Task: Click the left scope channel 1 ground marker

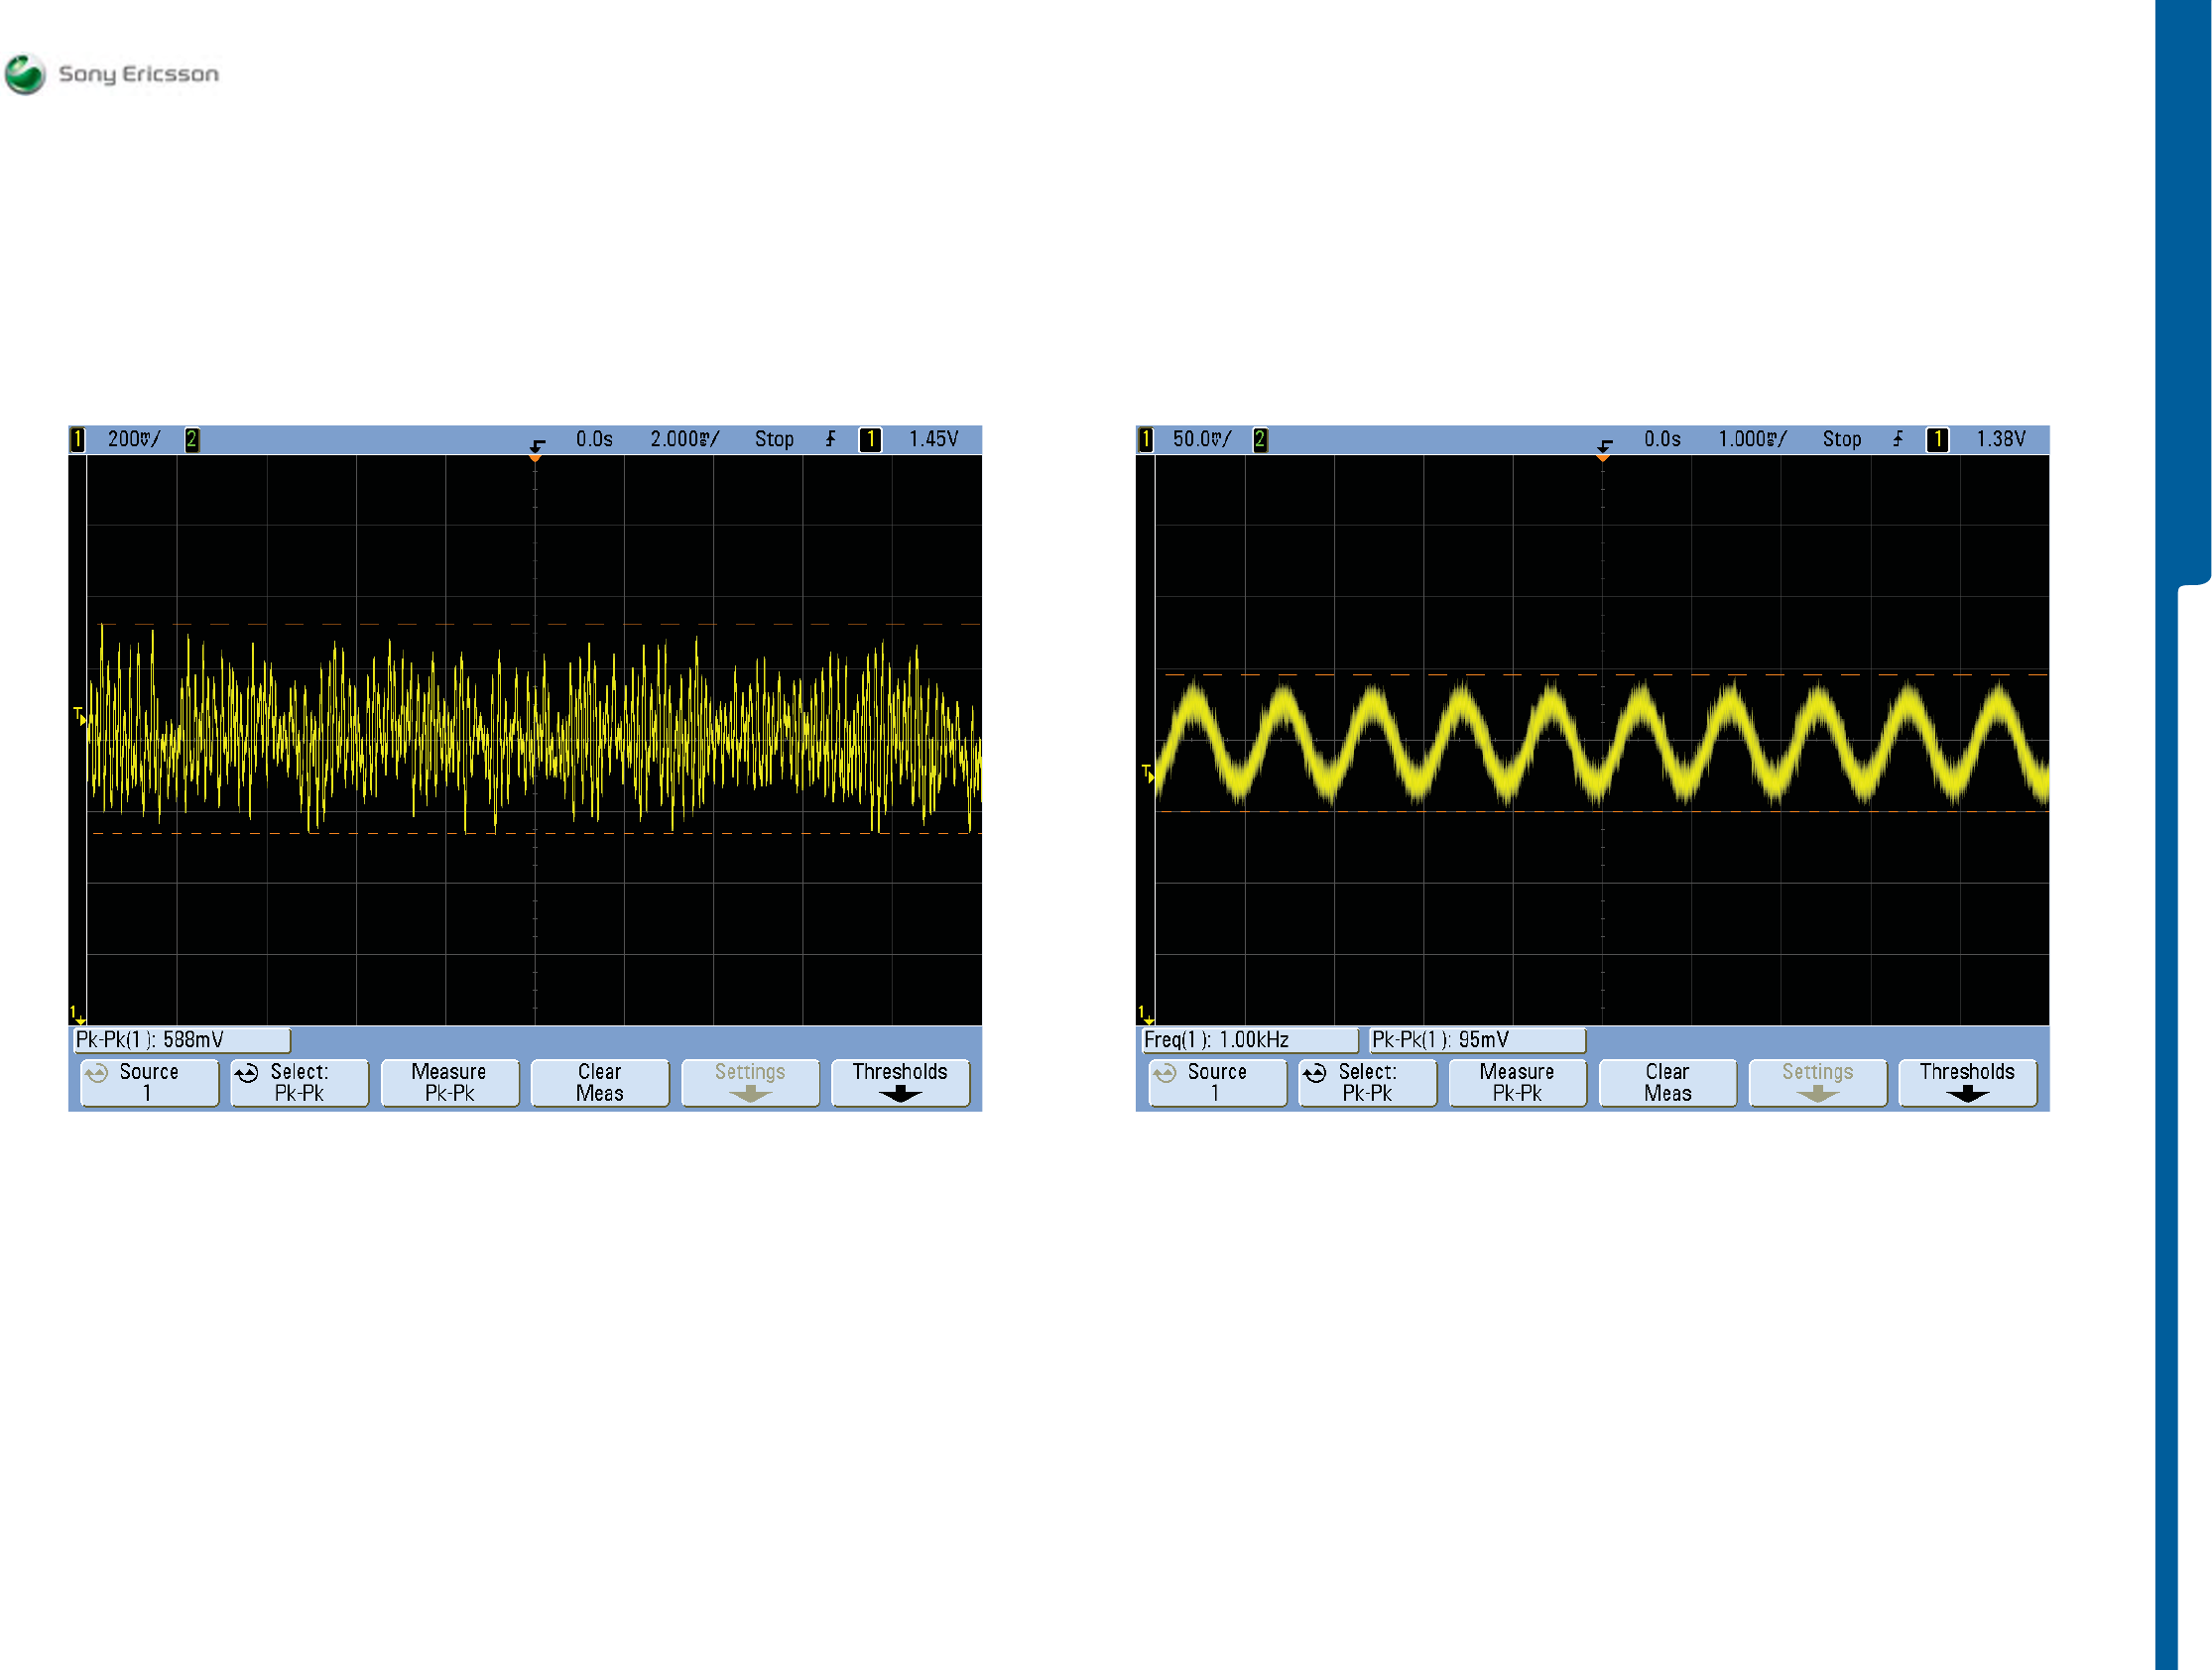Action: 76,1014
